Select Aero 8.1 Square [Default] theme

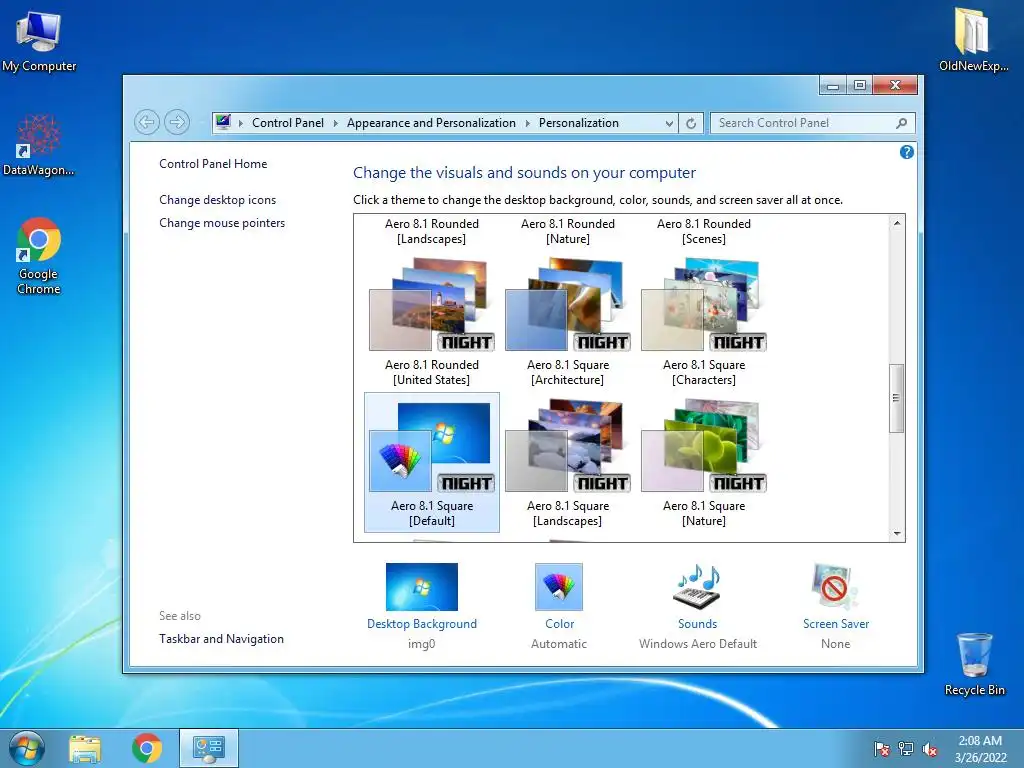(432, 462)
